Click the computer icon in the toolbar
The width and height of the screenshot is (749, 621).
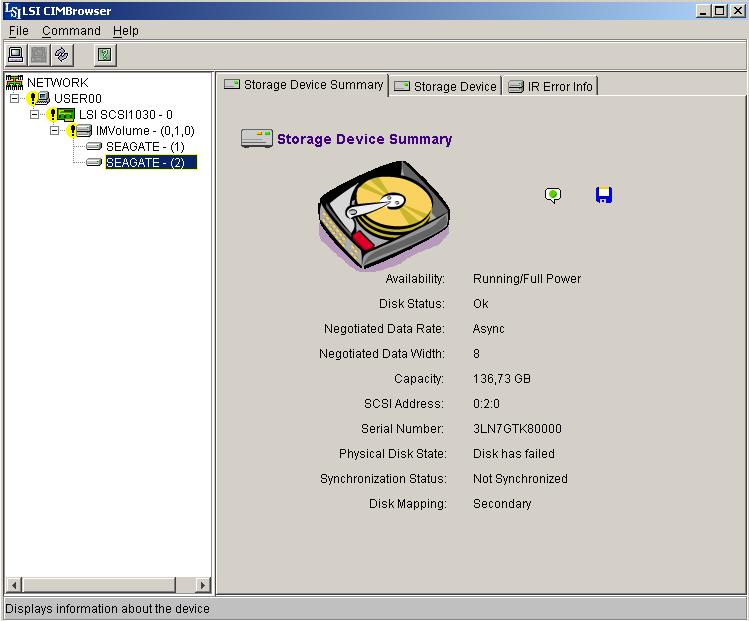coord(16,55)
